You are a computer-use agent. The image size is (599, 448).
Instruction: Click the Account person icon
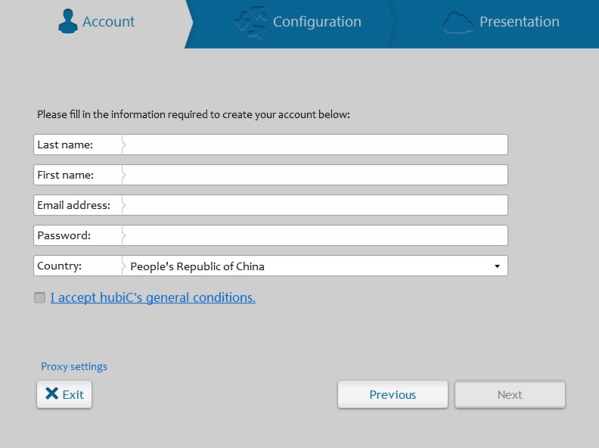point(68,21)
